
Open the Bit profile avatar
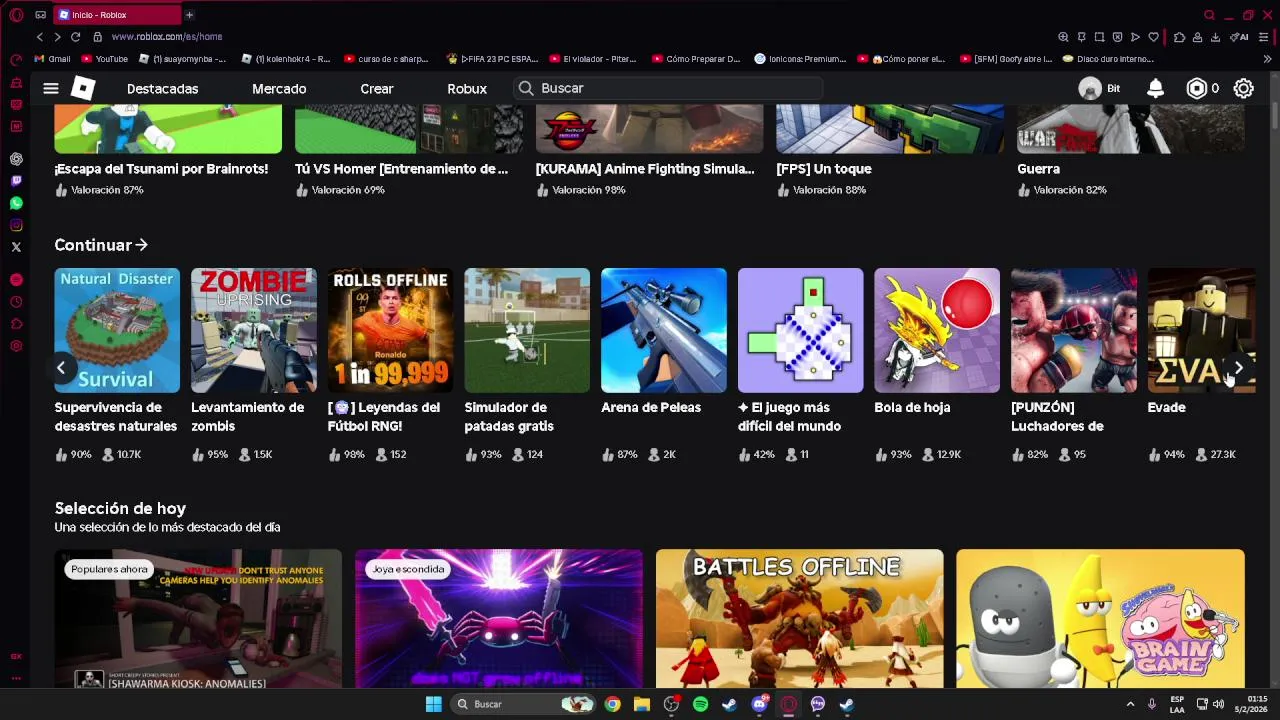pyautogui.click(x=1090, y=88)
